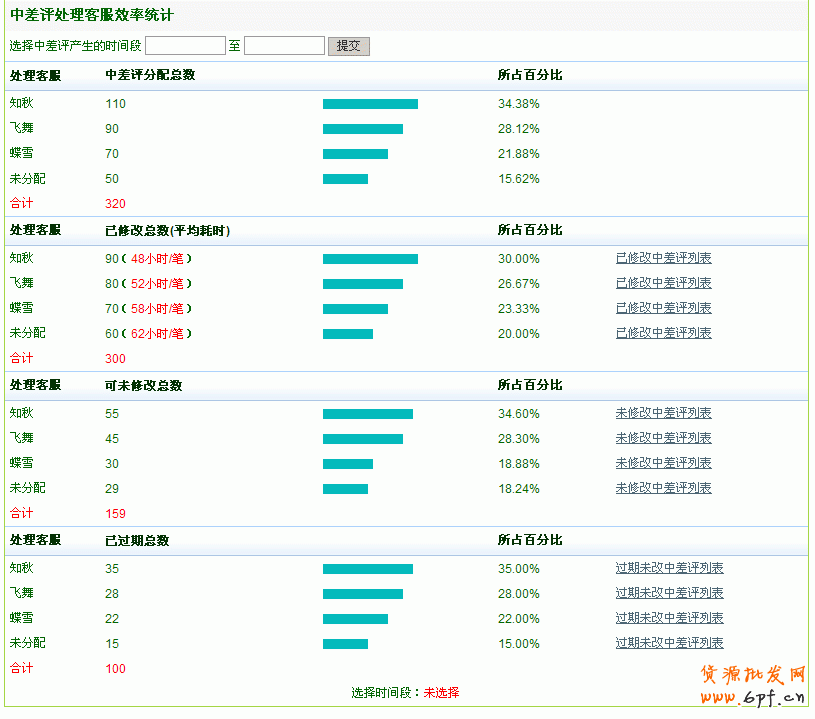
Task: Open 蝶雪's 已修改中差评列表 link
Action: point(662,308)
